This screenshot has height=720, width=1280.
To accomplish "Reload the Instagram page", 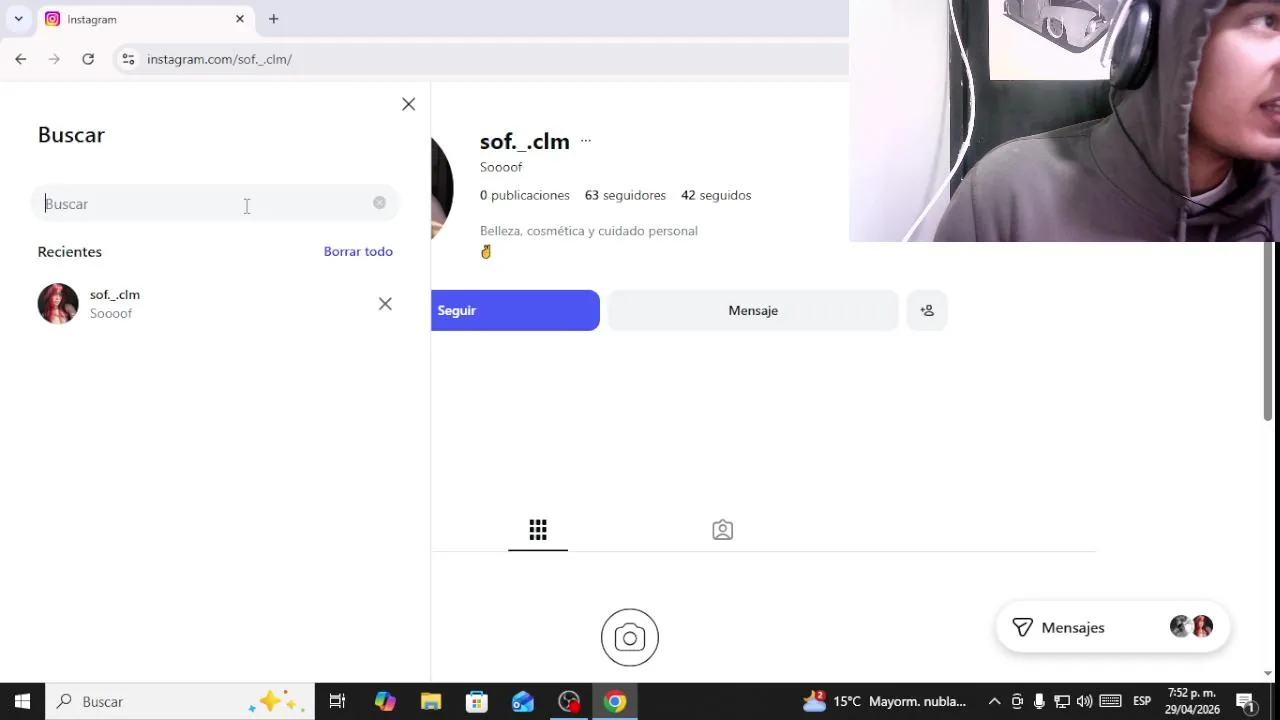I will (x=88, y=59).
